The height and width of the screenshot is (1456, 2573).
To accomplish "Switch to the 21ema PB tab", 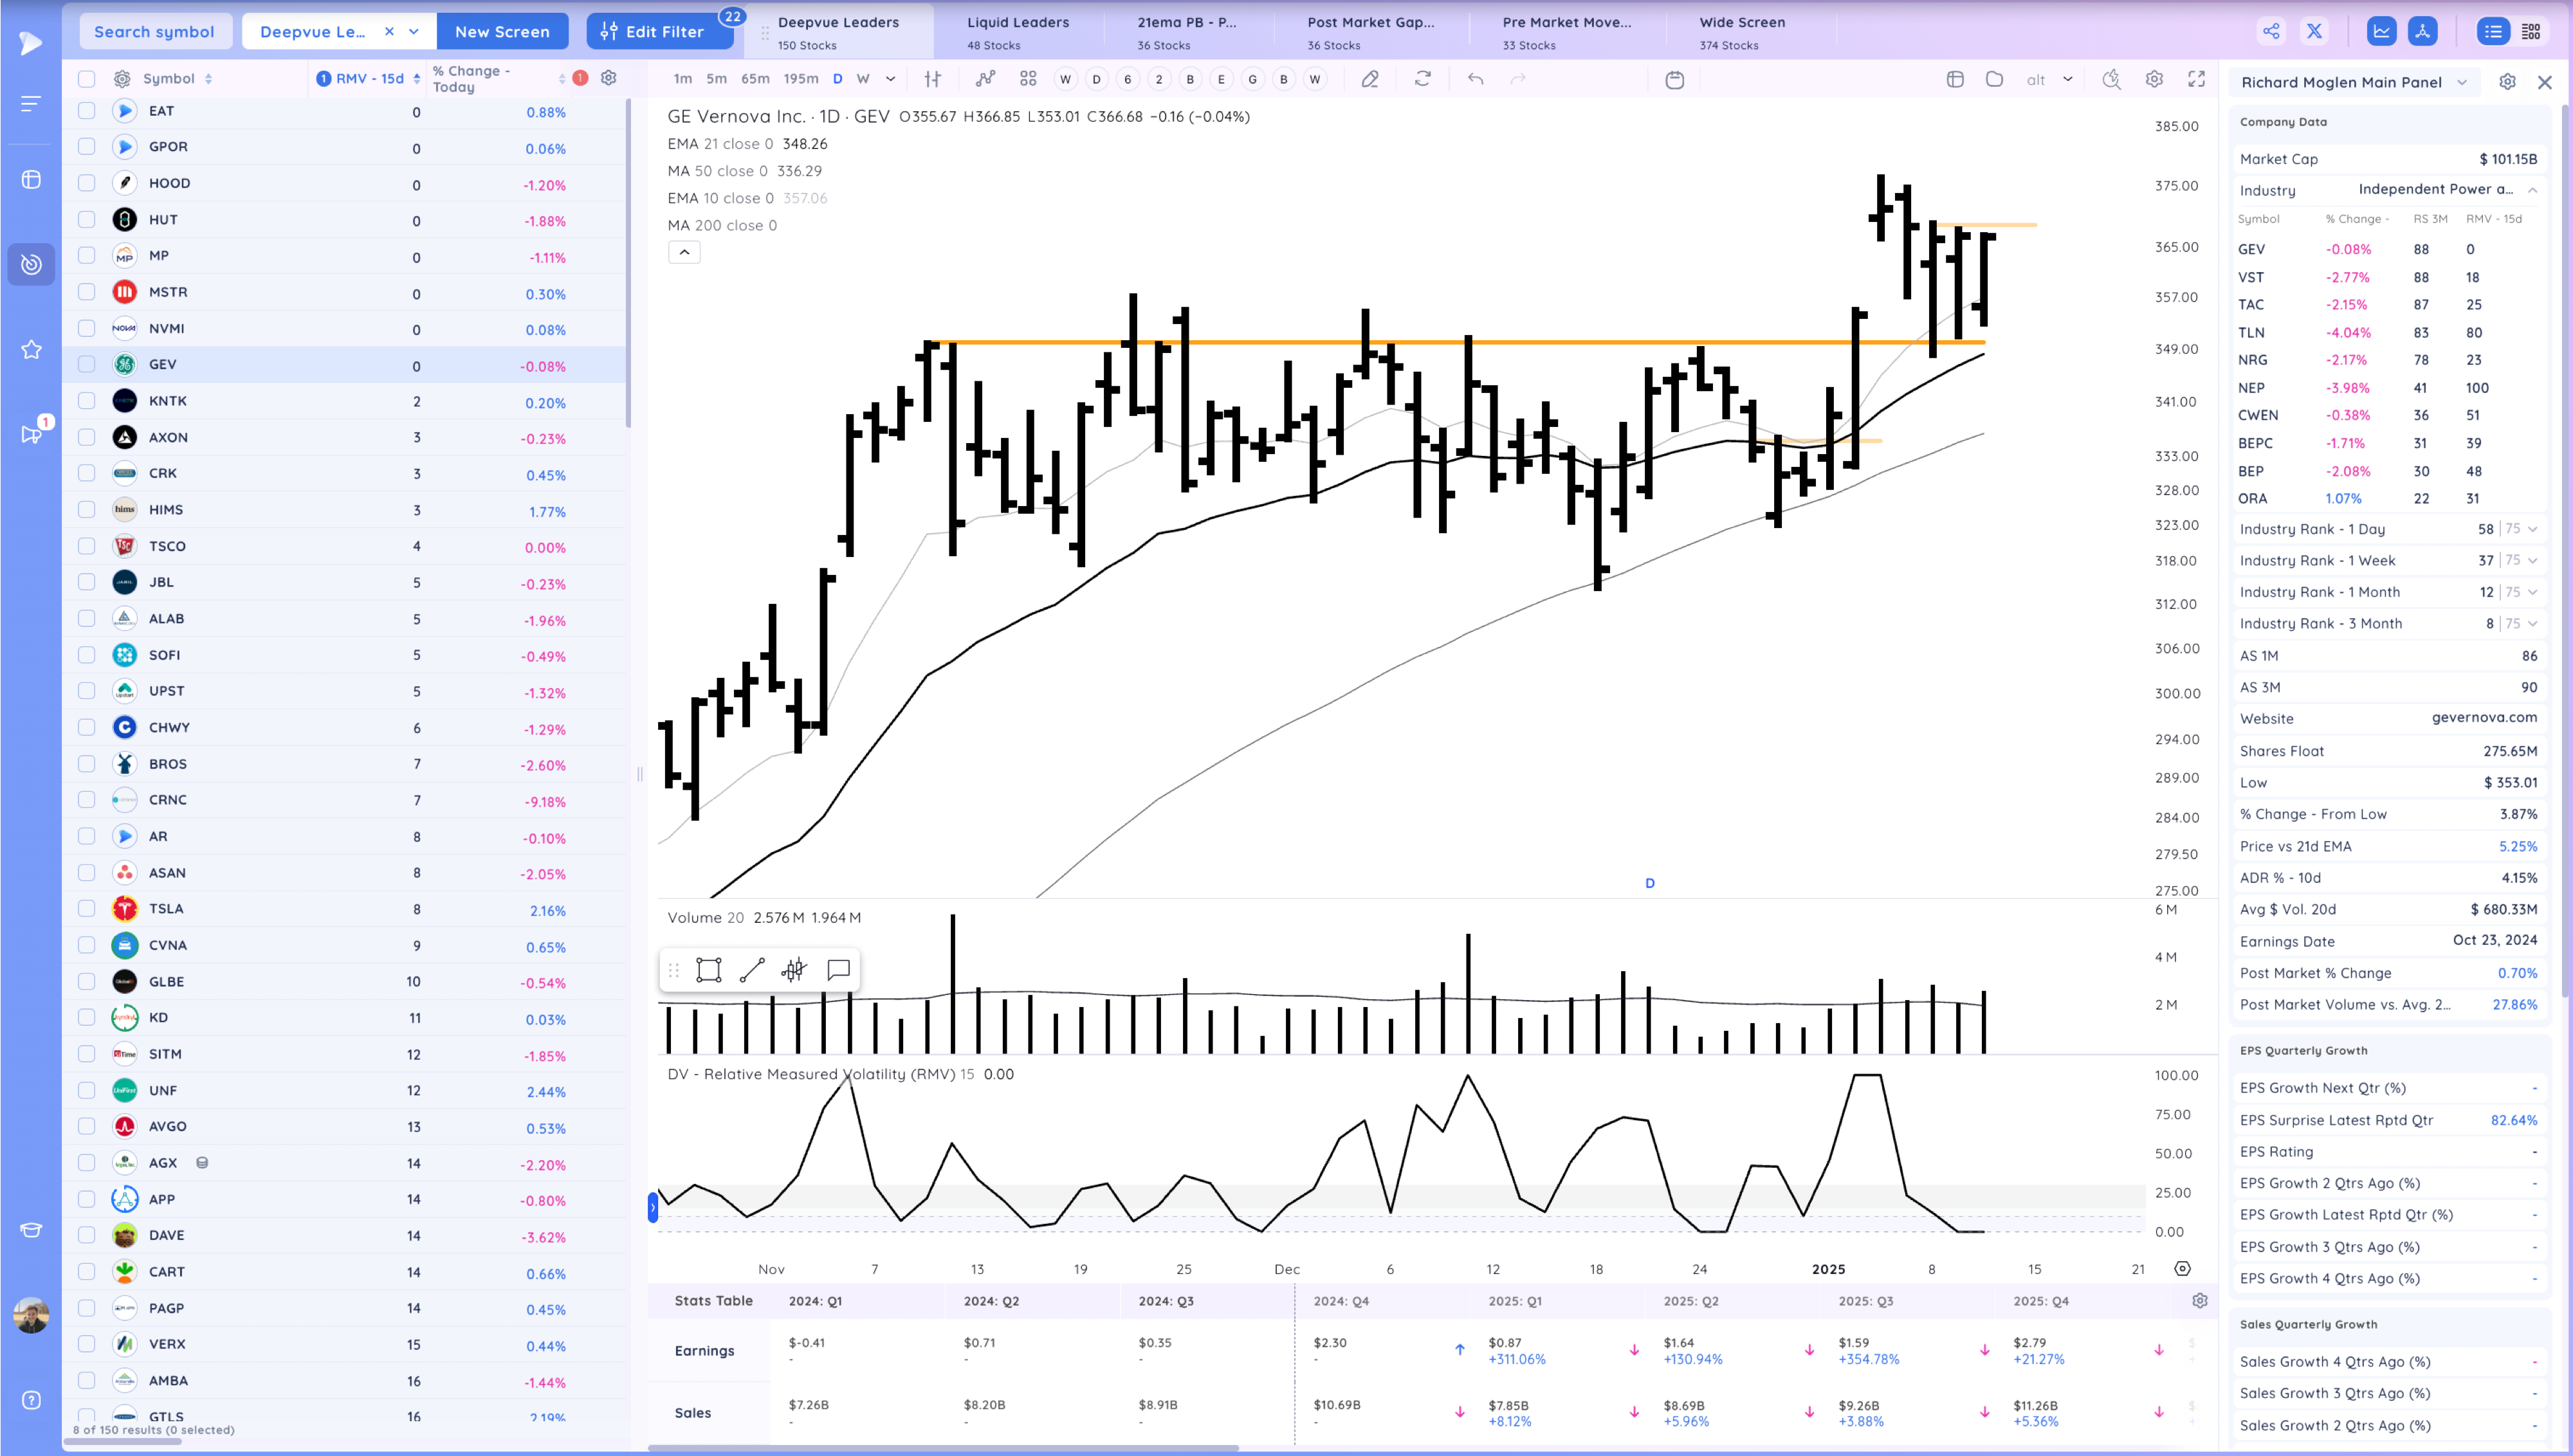I will click(x=1187, y=32).
